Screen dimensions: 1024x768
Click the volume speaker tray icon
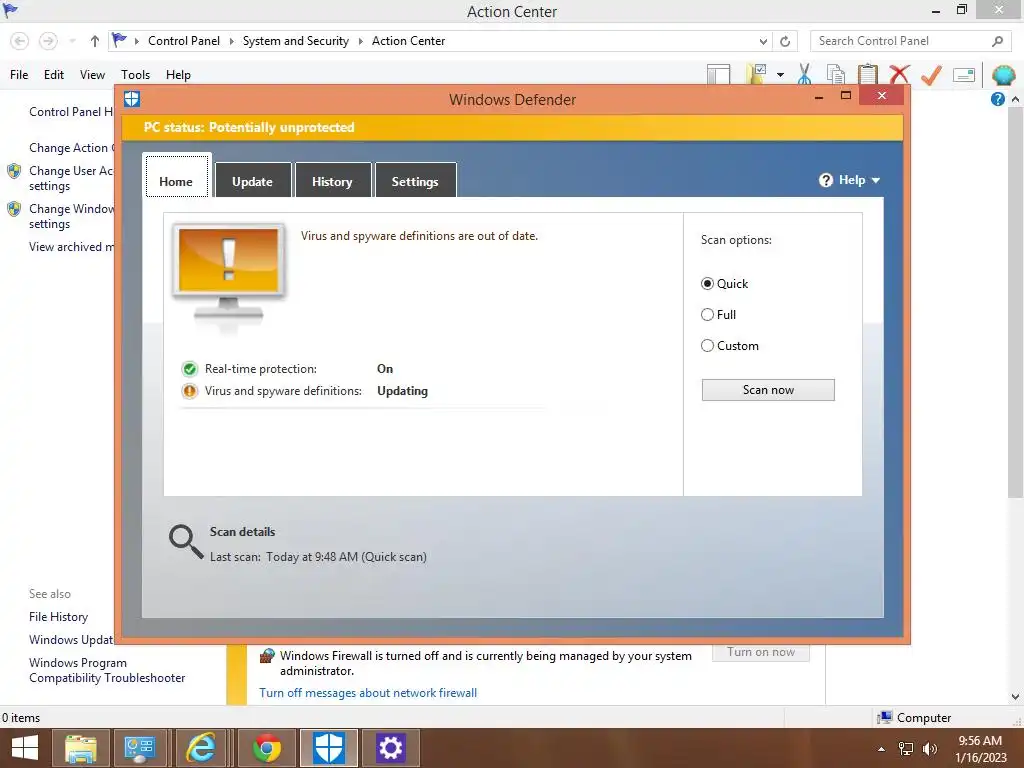pyautogui.click(x=930, y=749)
